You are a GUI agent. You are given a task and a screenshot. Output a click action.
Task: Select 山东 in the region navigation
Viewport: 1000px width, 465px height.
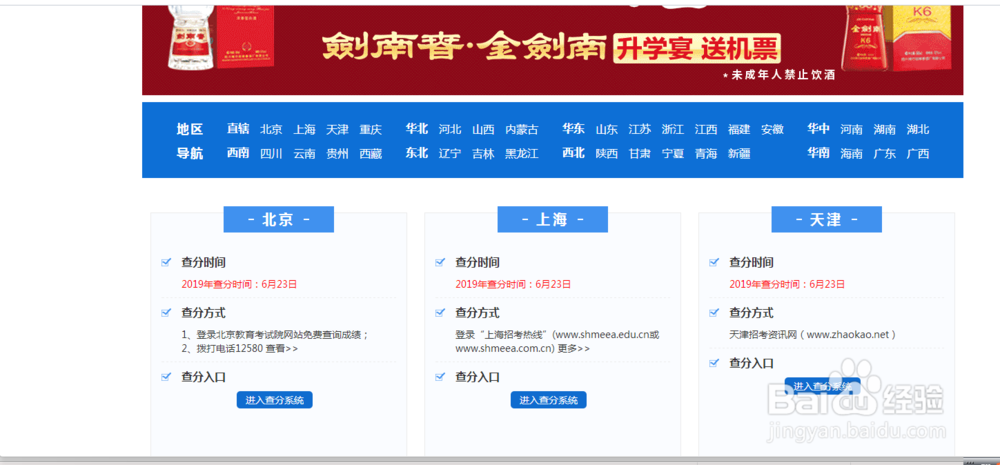point(607,129)
